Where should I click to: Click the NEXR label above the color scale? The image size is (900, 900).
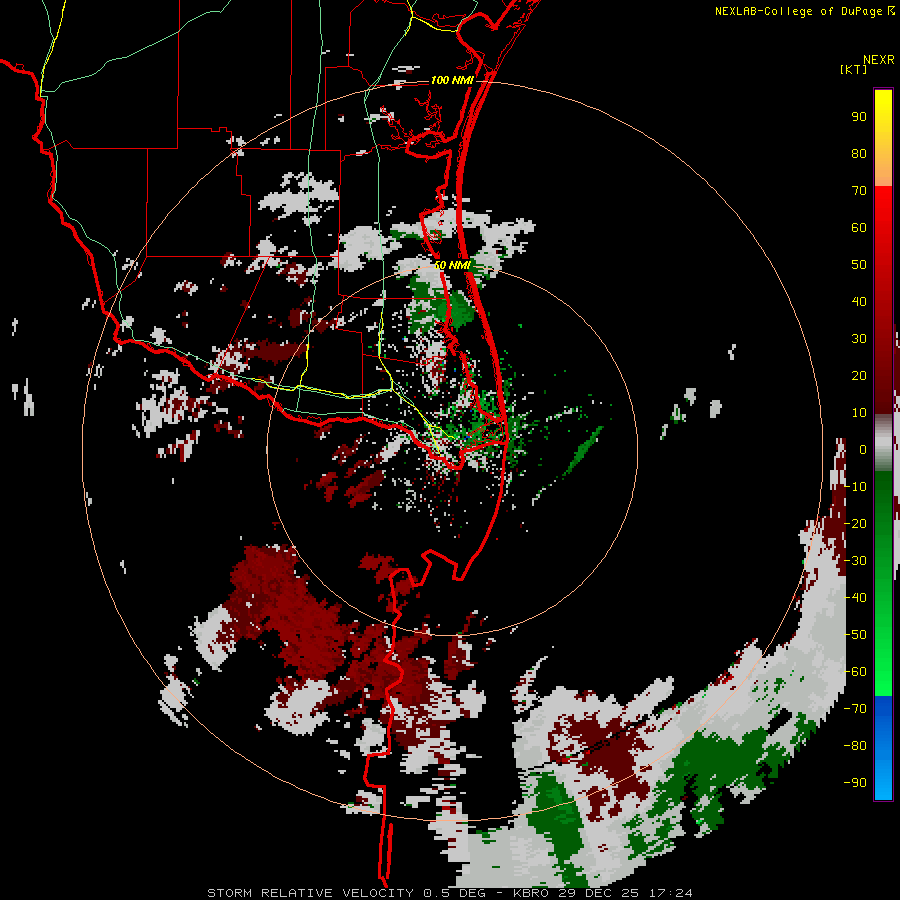878,60
